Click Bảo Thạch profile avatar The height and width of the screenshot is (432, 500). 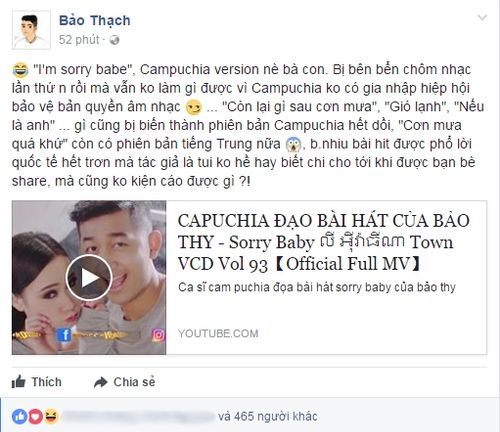coord(31,30)
